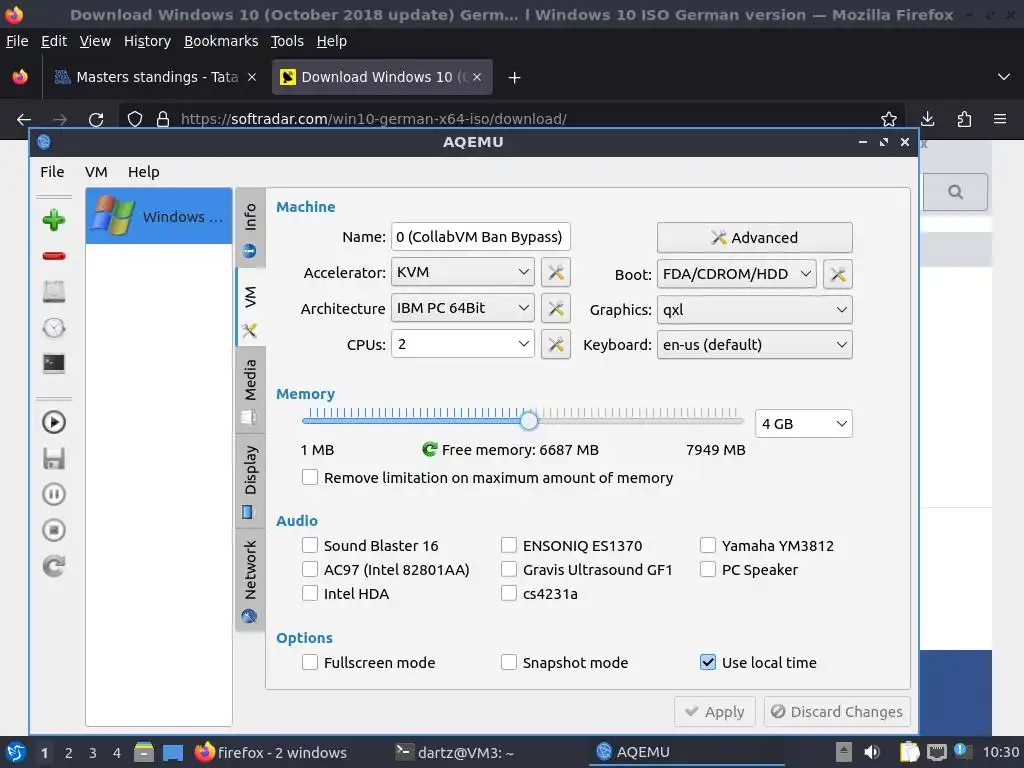
Task: Open the AQEMU File menu
Action: click(52, 172)
